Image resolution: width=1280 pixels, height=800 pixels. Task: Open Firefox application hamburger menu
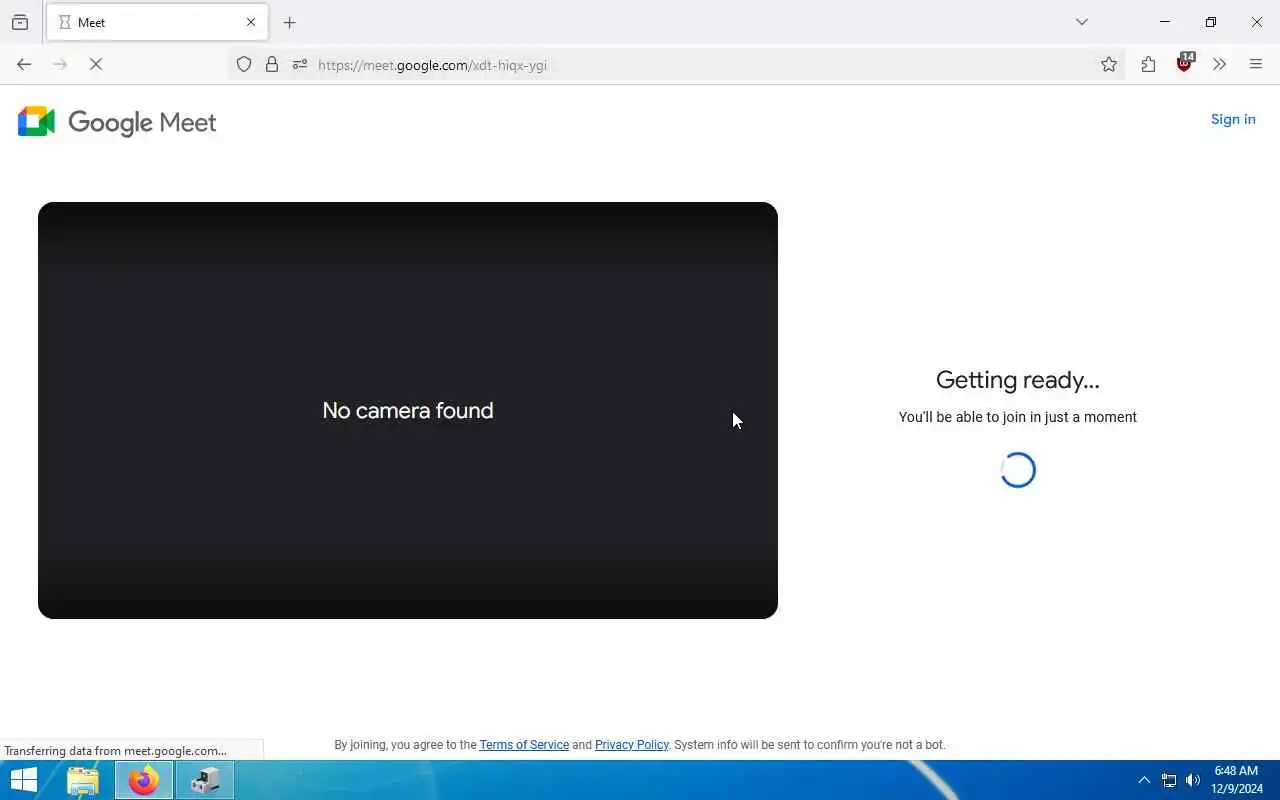coord(1256,65)
